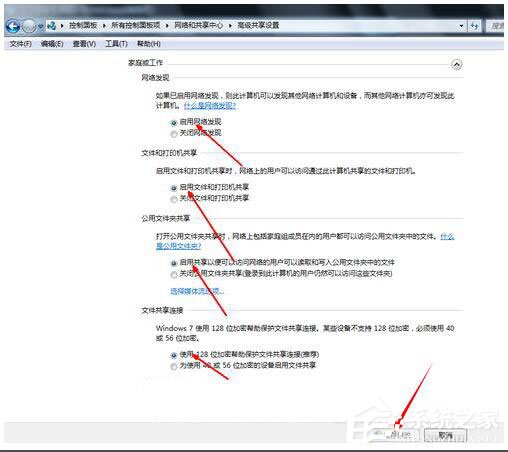Click the 家庭或工作 profile heading text
This screenshot has height=452, width=508.
pos(145,63)
